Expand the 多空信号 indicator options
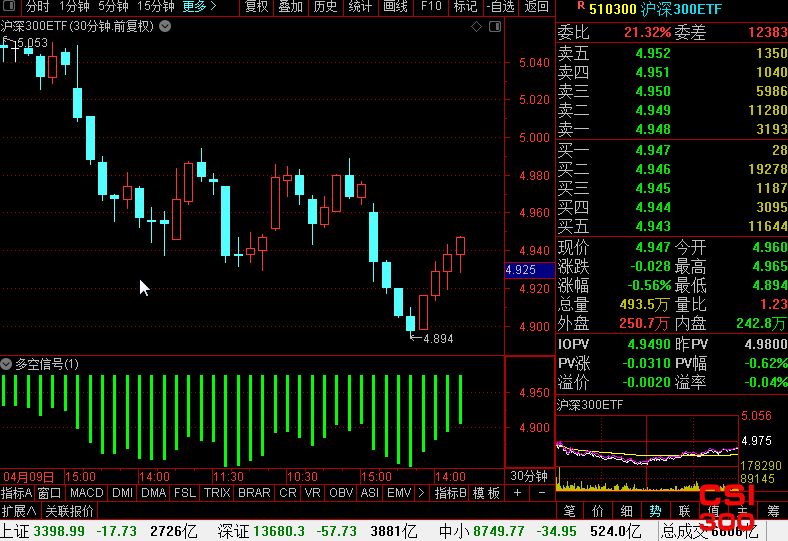 [6, 364]
